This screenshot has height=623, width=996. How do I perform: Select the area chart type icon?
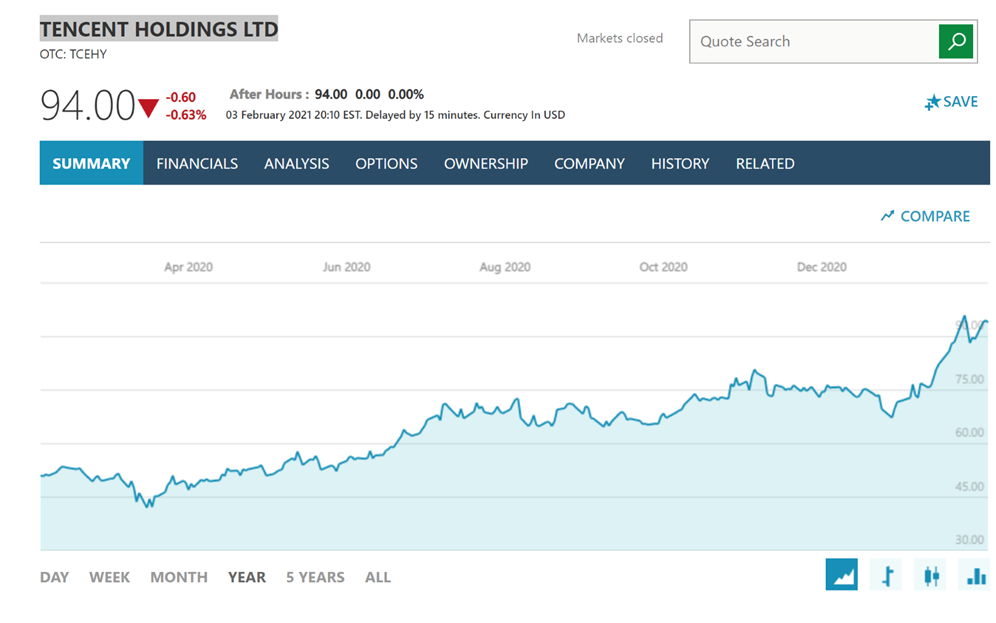tap(842, 575)
